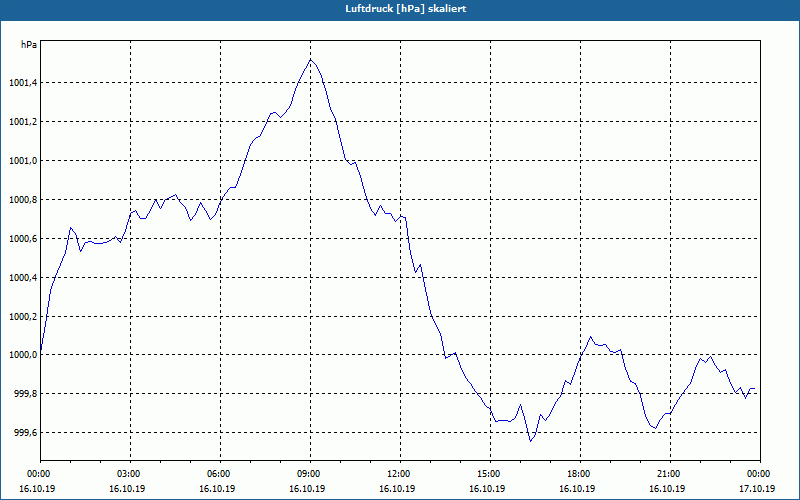Screen dimensions: 800x500
Task: Click the 03:00 time label
Action: [x=130, y=474]
